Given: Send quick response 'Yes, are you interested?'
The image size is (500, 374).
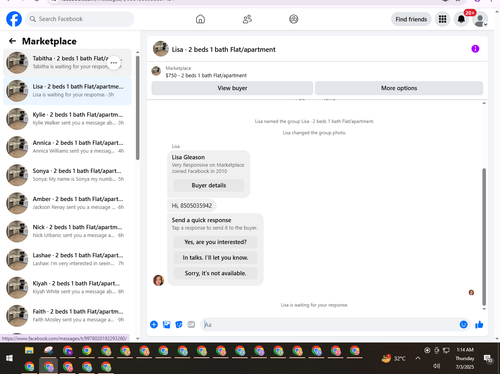Looking at the screenshot, I should click(x=215, y=242).
